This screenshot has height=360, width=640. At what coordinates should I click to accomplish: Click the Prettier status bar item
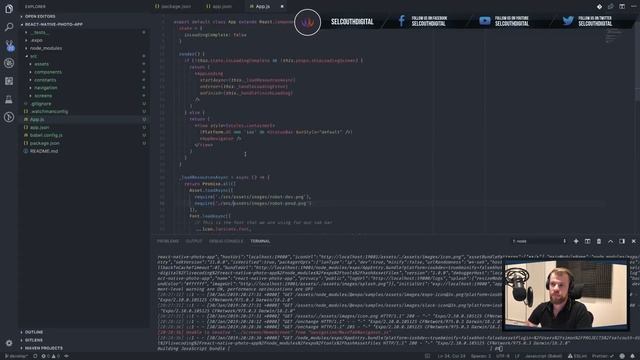603,356
